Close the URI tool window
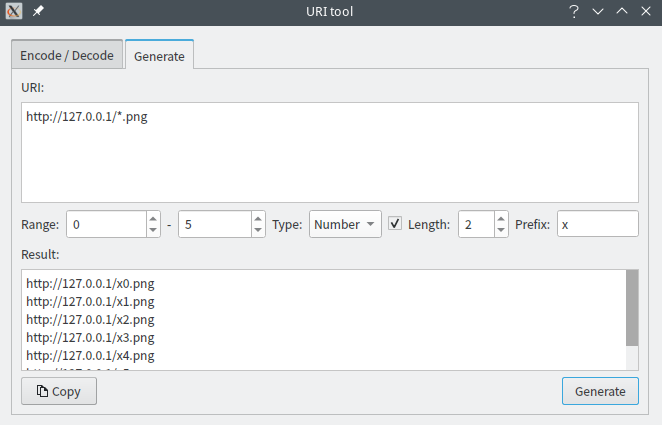The width and height of the screenshot is (662, 425). pyautogui.click(x=646, y=11)
